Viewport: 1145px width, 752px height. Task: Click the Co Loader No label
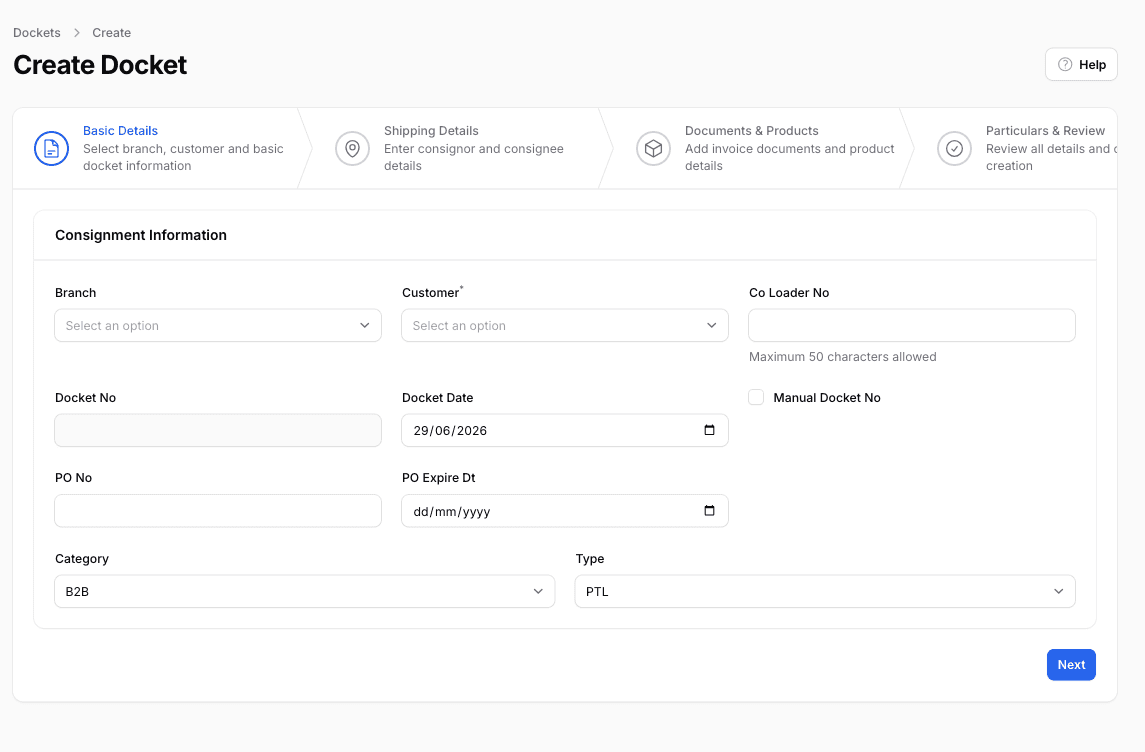pos(789,293)
